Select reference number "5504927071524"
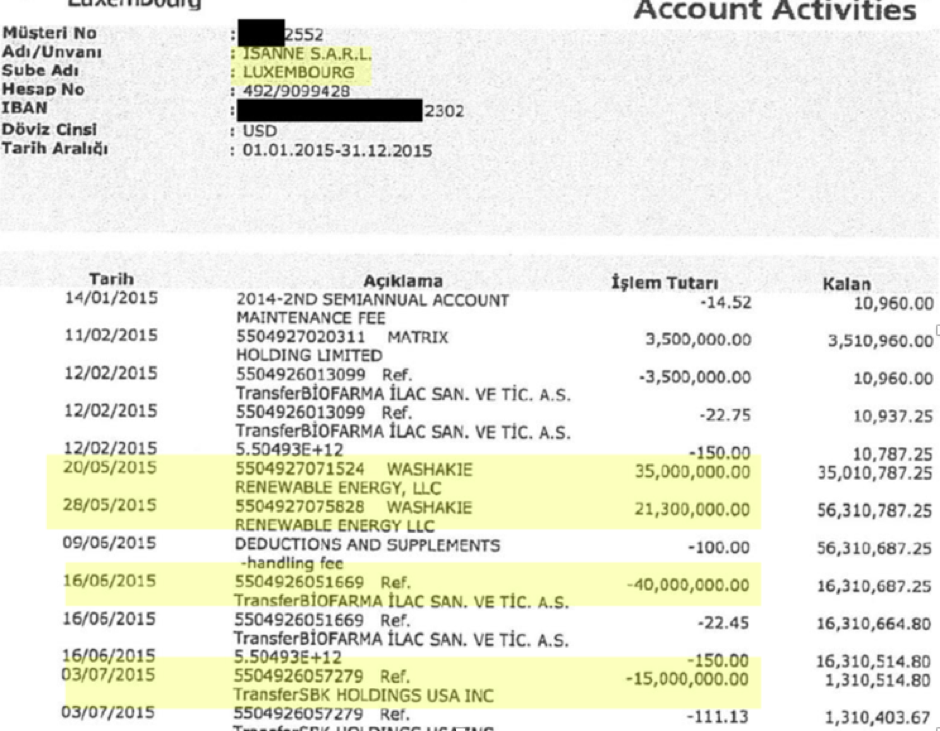940x731 pixels. tap(300, 469)
